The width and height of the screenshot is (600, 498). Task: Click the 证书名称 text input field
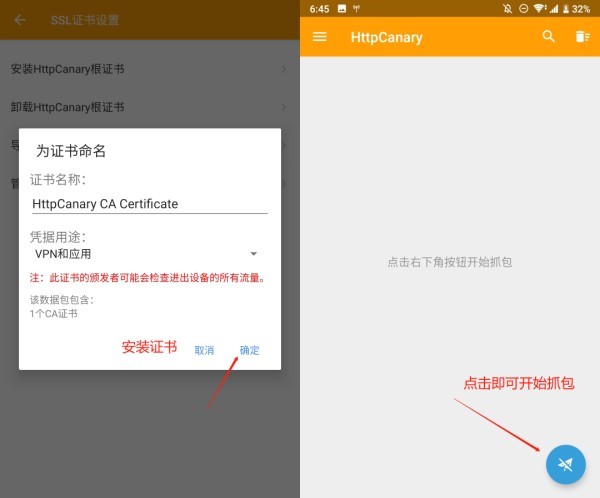149,203
